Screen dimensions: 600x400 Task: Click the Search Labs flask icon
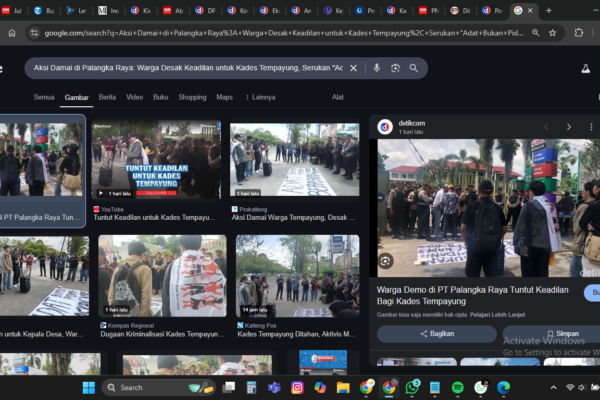click(x=586, y=68)
